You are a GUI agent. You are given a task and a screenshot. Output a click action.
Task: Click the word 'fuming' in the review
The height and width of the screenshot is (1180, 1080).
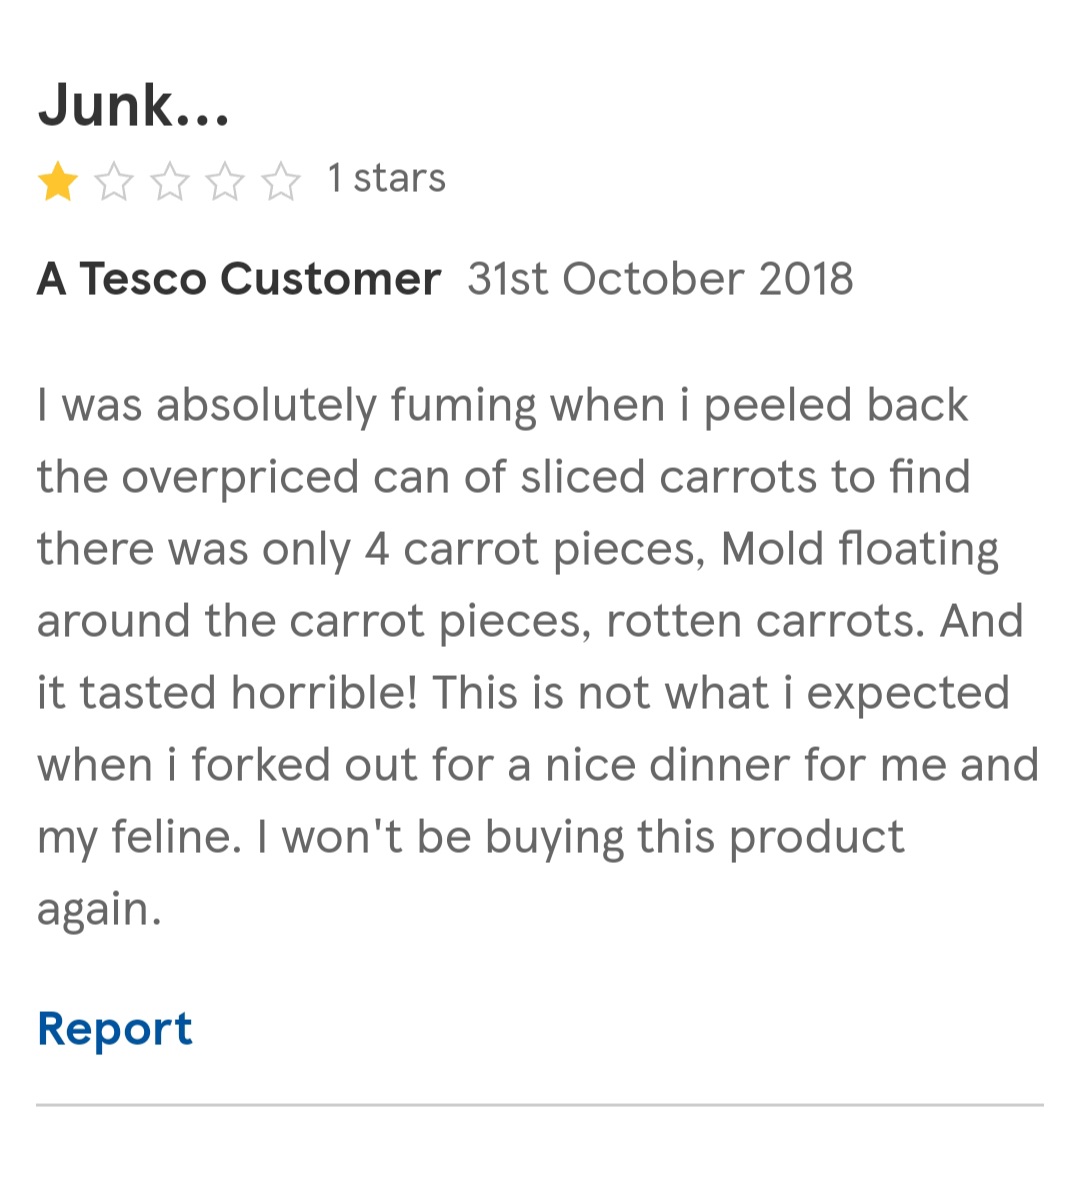464,407
